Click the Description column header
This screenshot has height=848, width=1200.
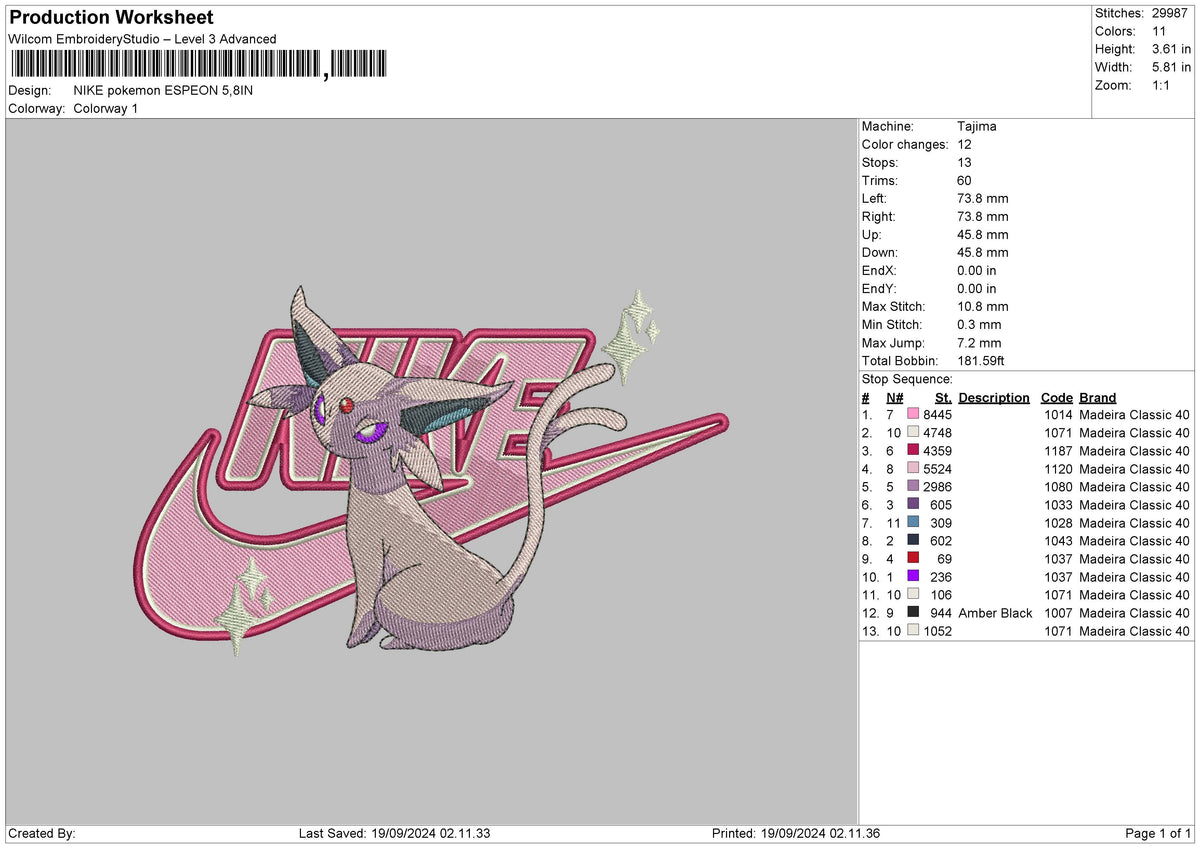[994, 397]
